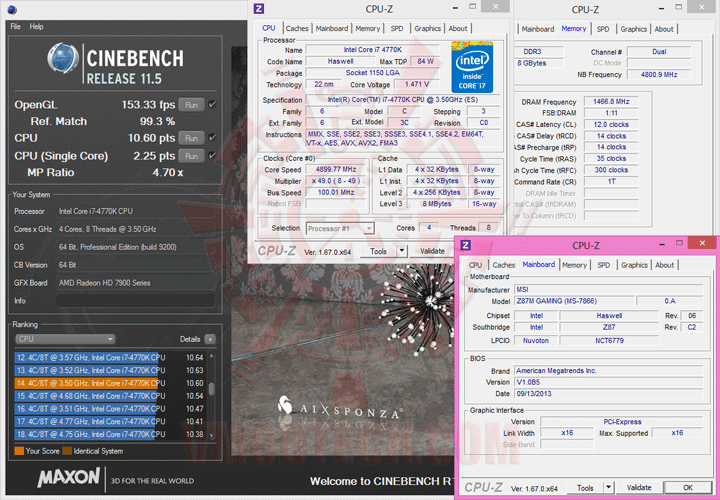Select ranking row 15 at 4.68 GHz
Viewport: 720px width, 500px height.
[x=109, y=396]
